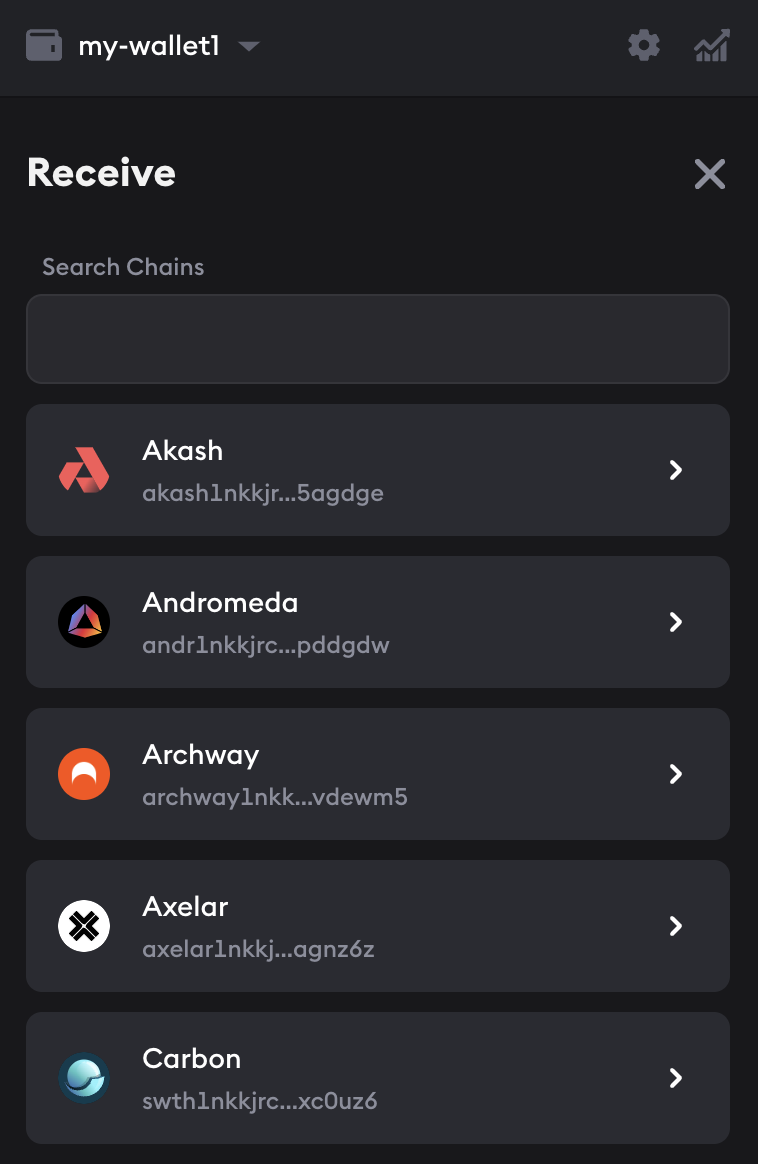The image size is (758, 1164).
Task: Close the Receive panel
Action: [x=710, y=174]
